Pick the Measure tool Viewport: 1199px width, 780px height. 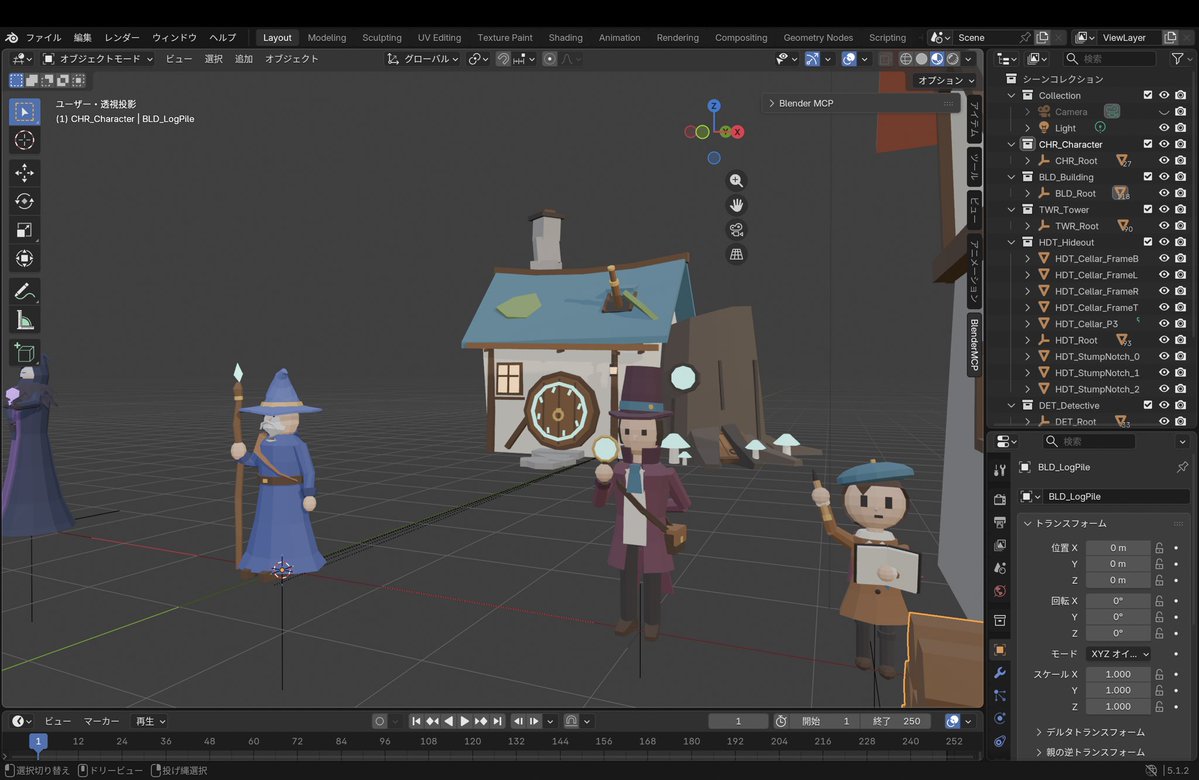tap(24, 320)
